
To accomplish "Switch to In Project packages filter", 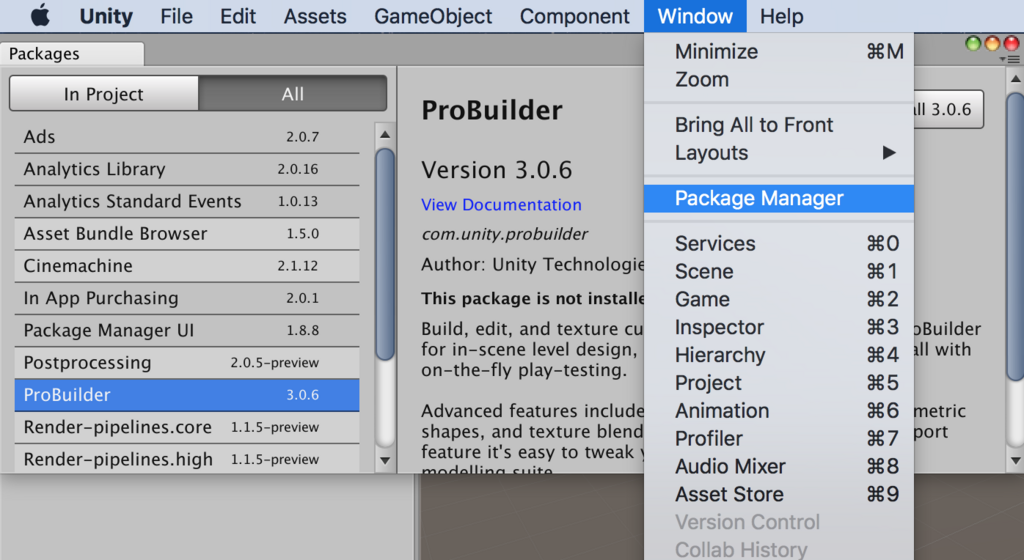I will [x=104, y=94].
